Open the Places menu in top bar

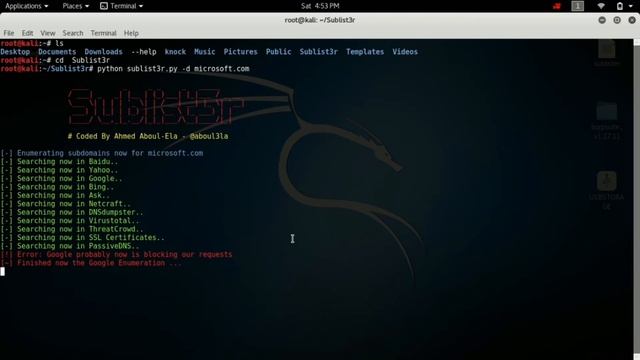[x=76, y=6]
